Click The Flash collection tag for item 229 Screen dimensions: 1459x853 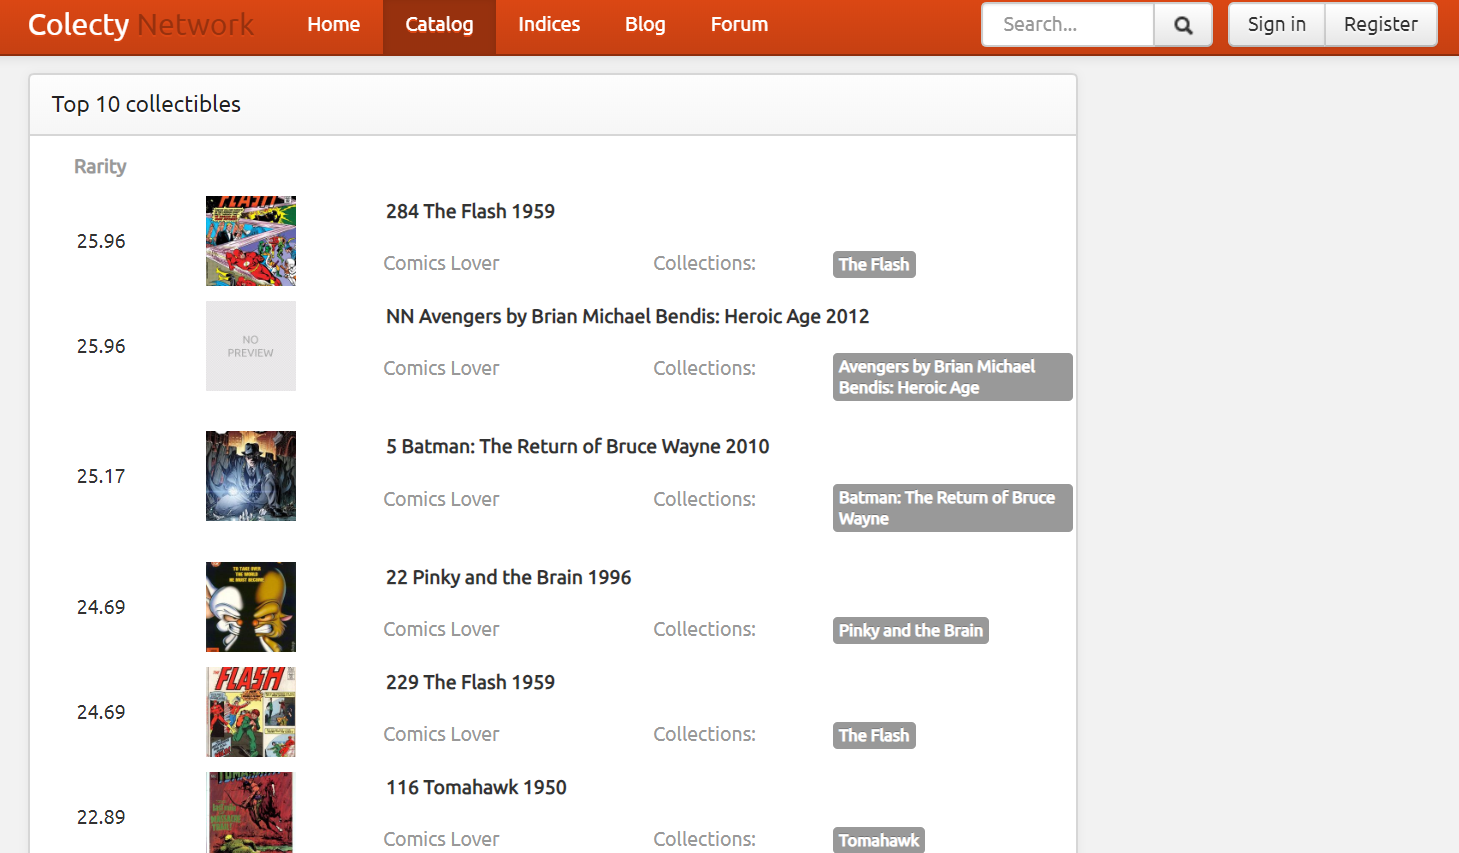coord(874,735)
